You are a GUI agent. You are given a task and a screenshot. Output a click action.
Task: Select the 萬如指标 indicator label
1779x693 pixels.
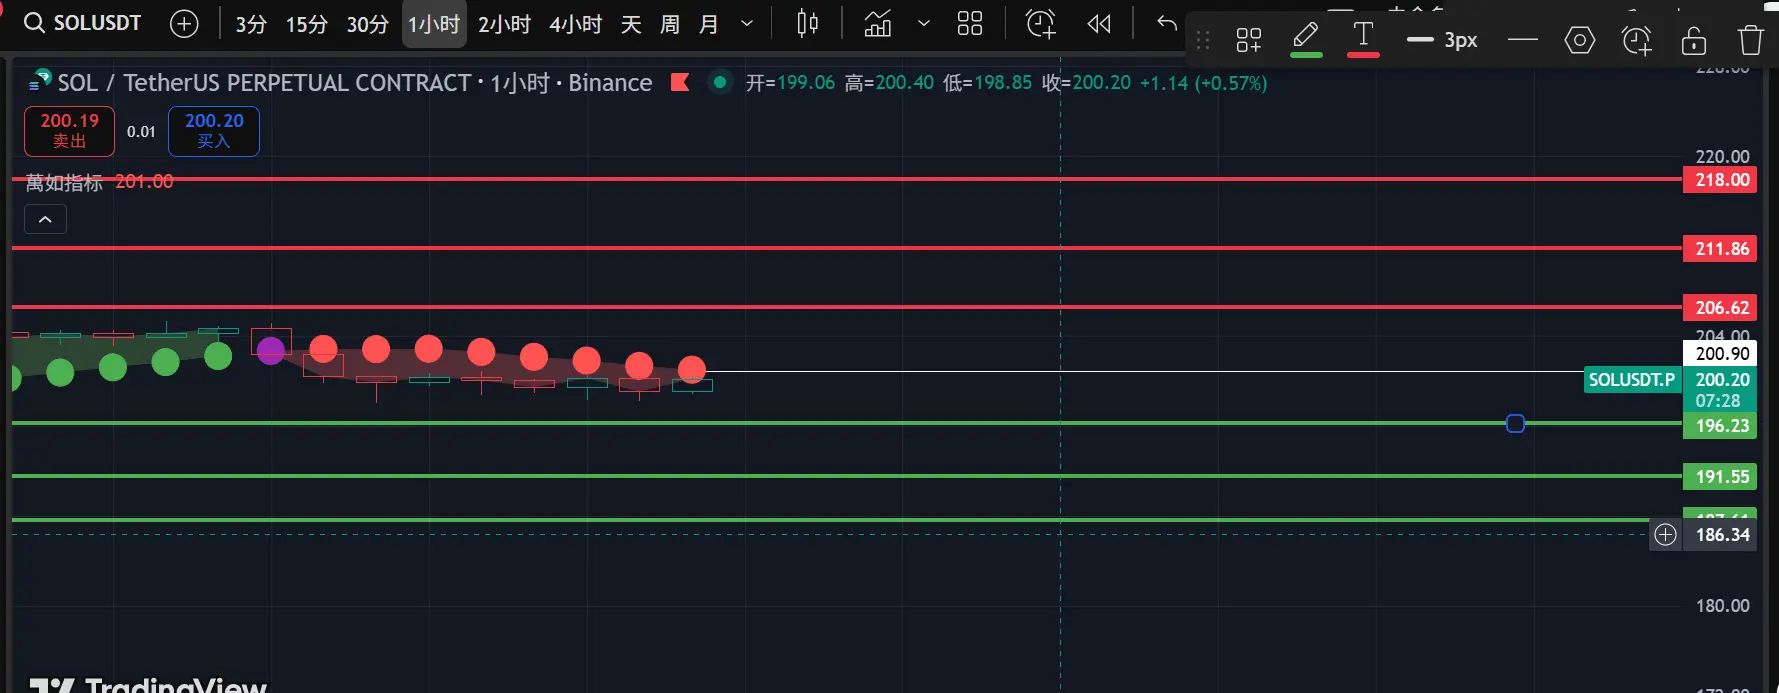64,182
